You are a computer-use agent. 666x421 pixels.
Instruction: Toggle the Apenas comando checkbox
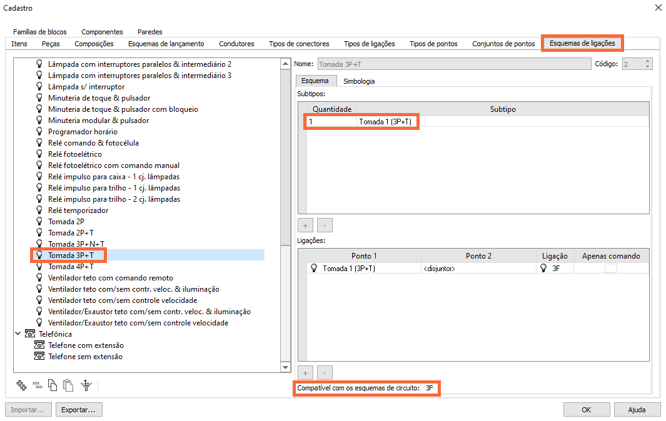click(610, 268)
